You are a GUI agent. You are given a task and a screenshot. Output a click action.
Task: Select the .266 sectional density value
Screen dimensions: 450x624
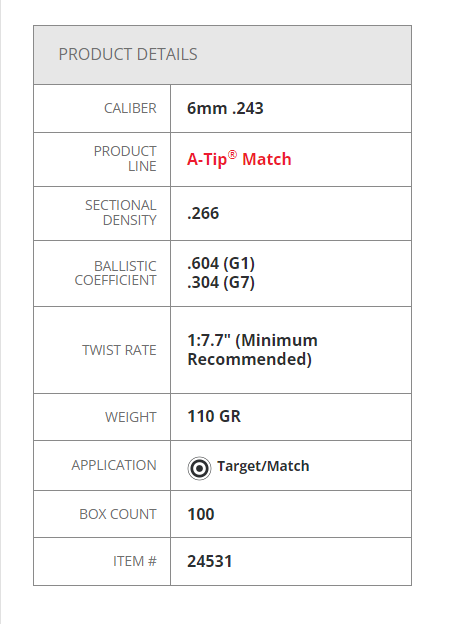click(x=203, y=213)
